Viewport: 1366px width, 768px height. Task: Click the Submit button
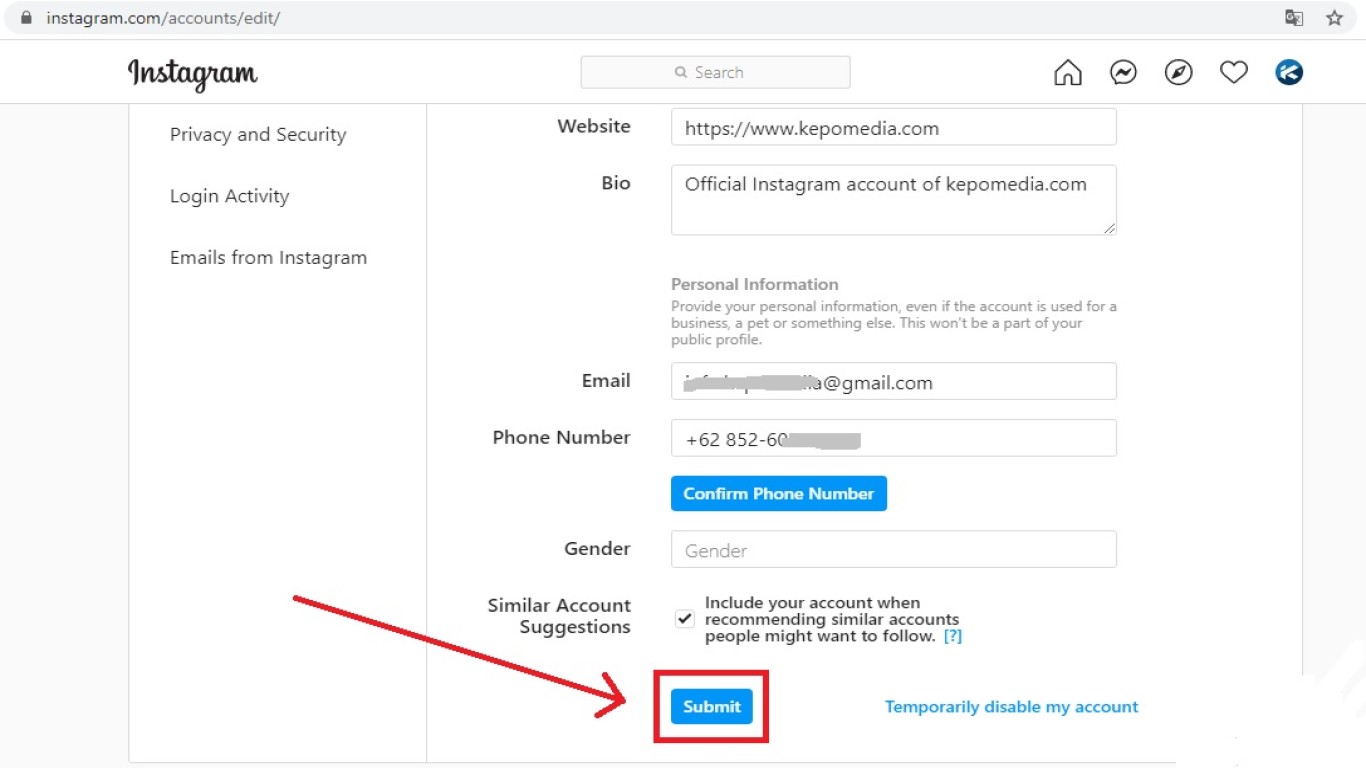point(711,706)
